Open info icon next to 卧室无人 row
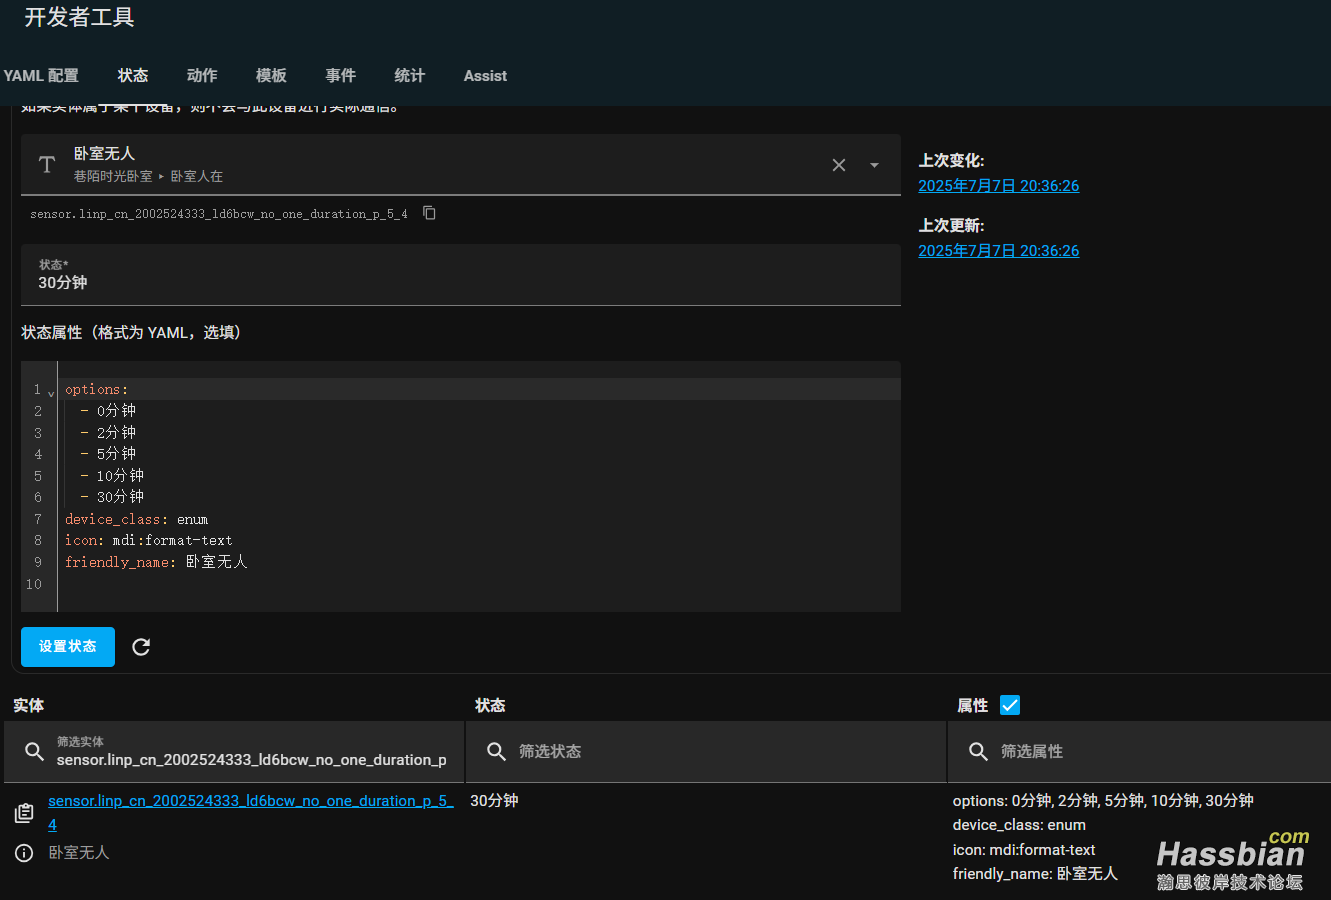Image resolution: width=1331 pixels, height=900 pixels. [24, 853]
